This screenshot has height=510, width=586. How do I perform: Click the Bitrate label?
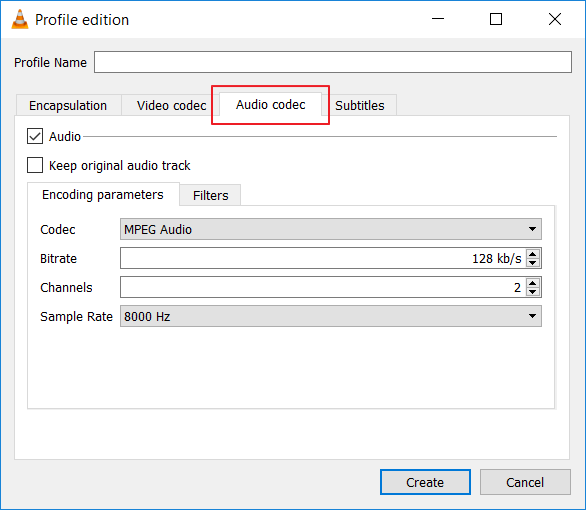coord(58,259)
